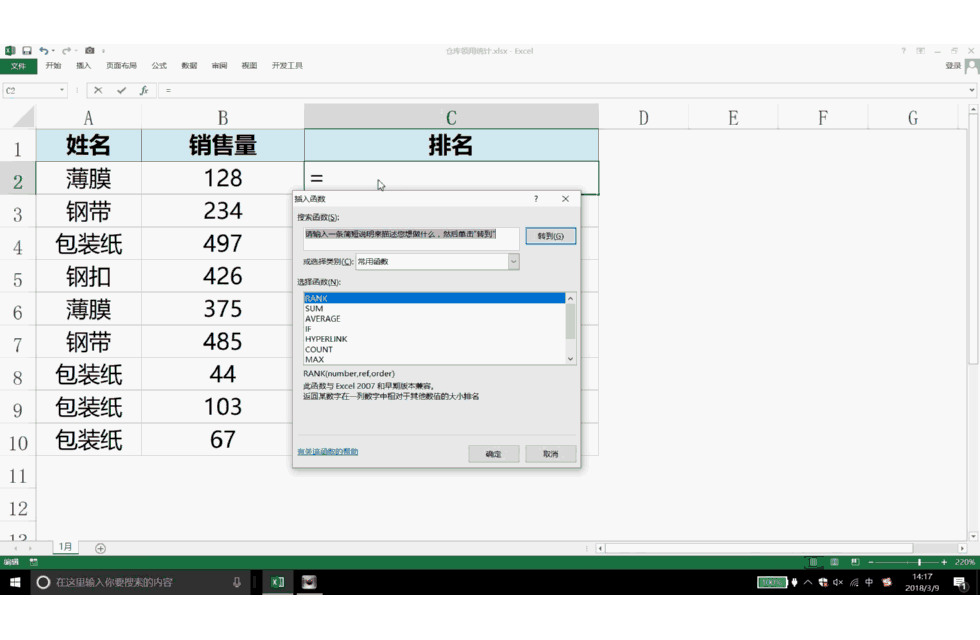Click the macro recording icon in status bar
Screen dimensions: 980x640
coord(33,562)
